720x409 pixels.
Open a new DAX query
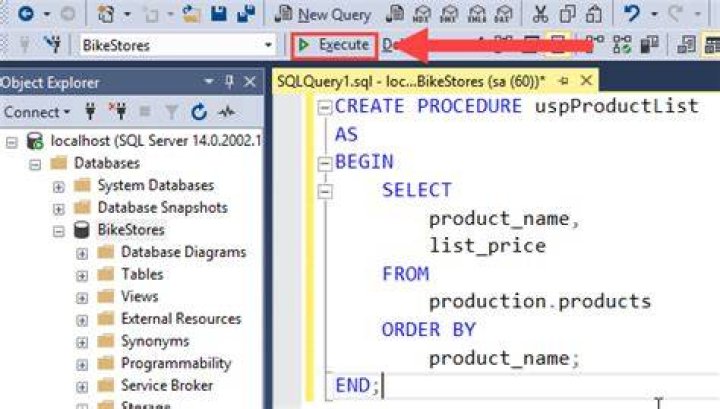(x=503, y=14)
